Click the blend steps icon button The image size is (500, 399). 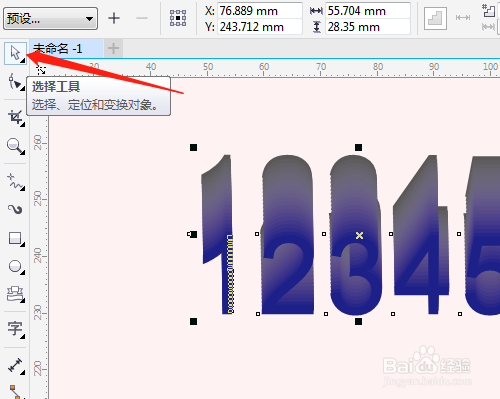435,18
